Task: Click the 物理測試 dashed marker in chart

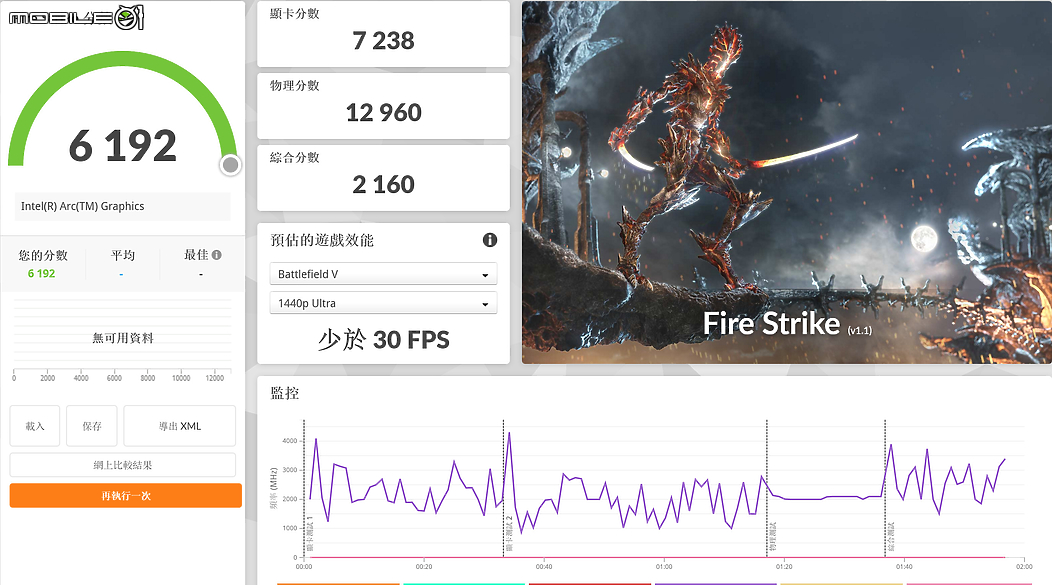Action: [x=768, y=488]
